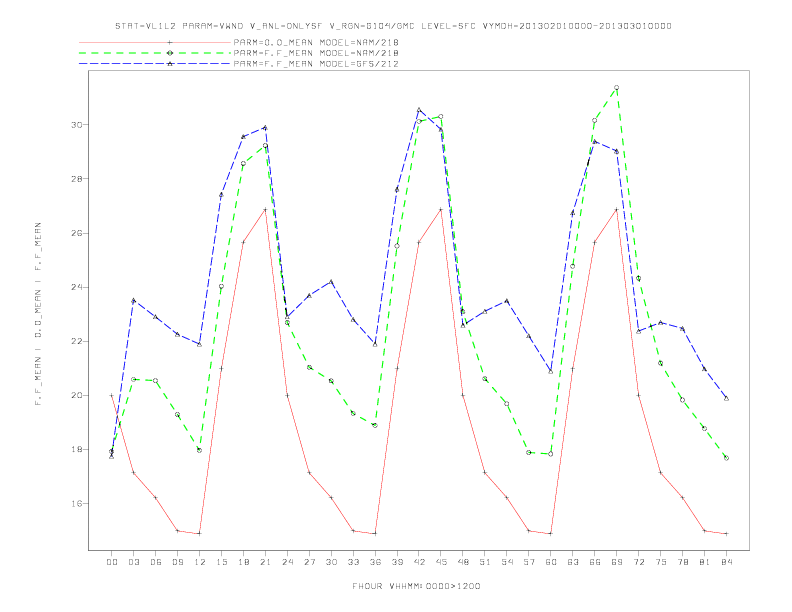Click the green circle marker at hour 84

[726, 458]
